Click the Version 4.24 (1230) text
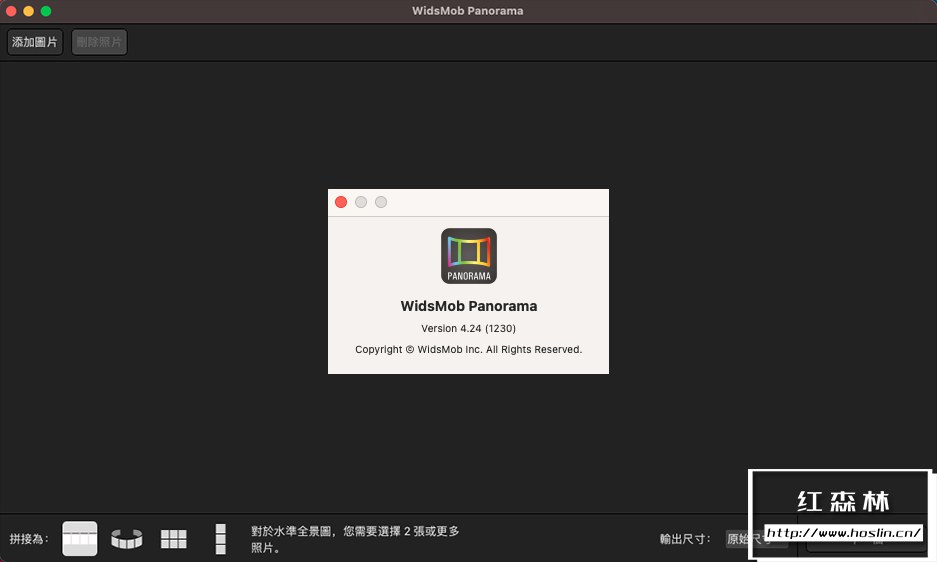 point(468,328)
